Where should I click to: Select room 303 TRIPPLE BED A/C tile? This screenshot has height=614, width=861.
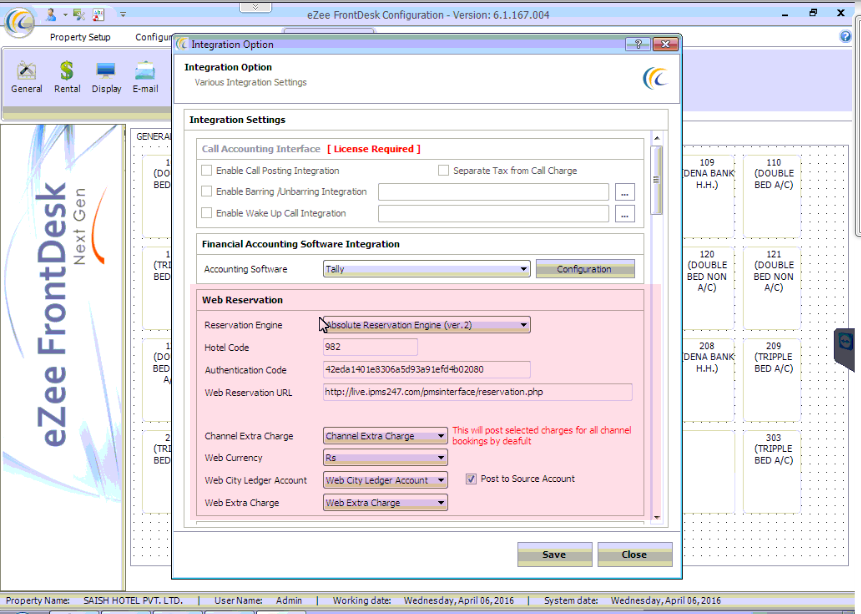773,471
